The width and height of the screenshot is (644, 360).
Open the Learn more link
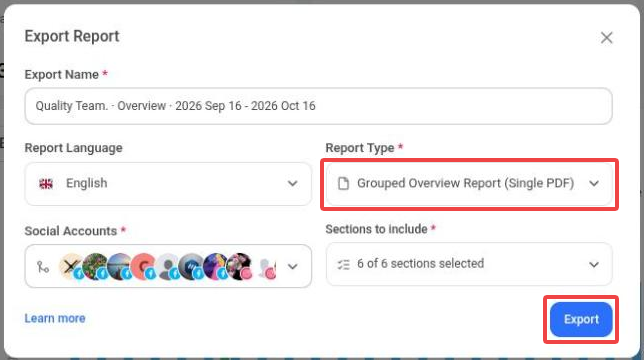(x=55, y=318)
